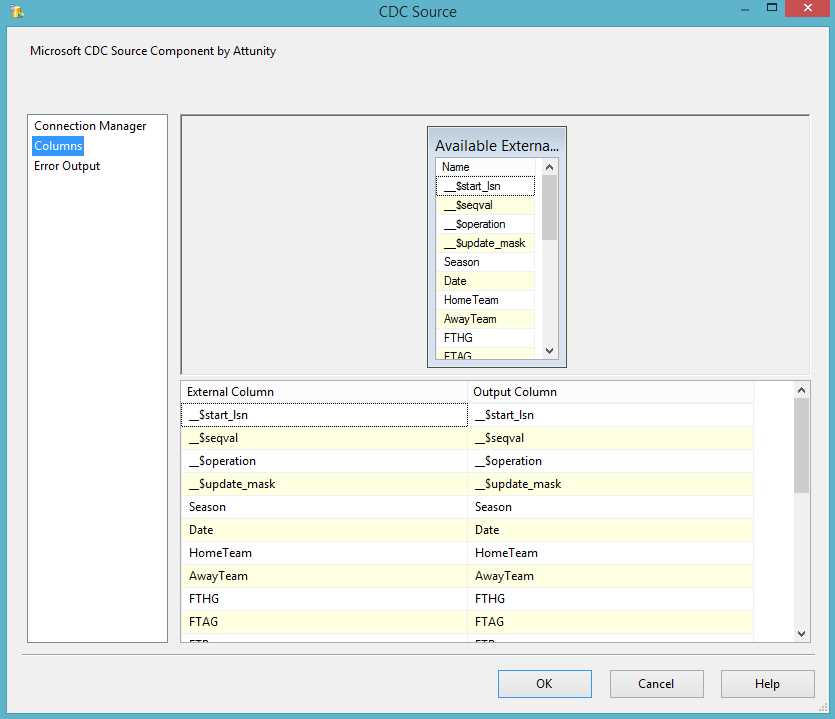Click the CDC Source title bar app icon
Image resolution: width=835 pixels, height=719 pixels.
[17, 11]
